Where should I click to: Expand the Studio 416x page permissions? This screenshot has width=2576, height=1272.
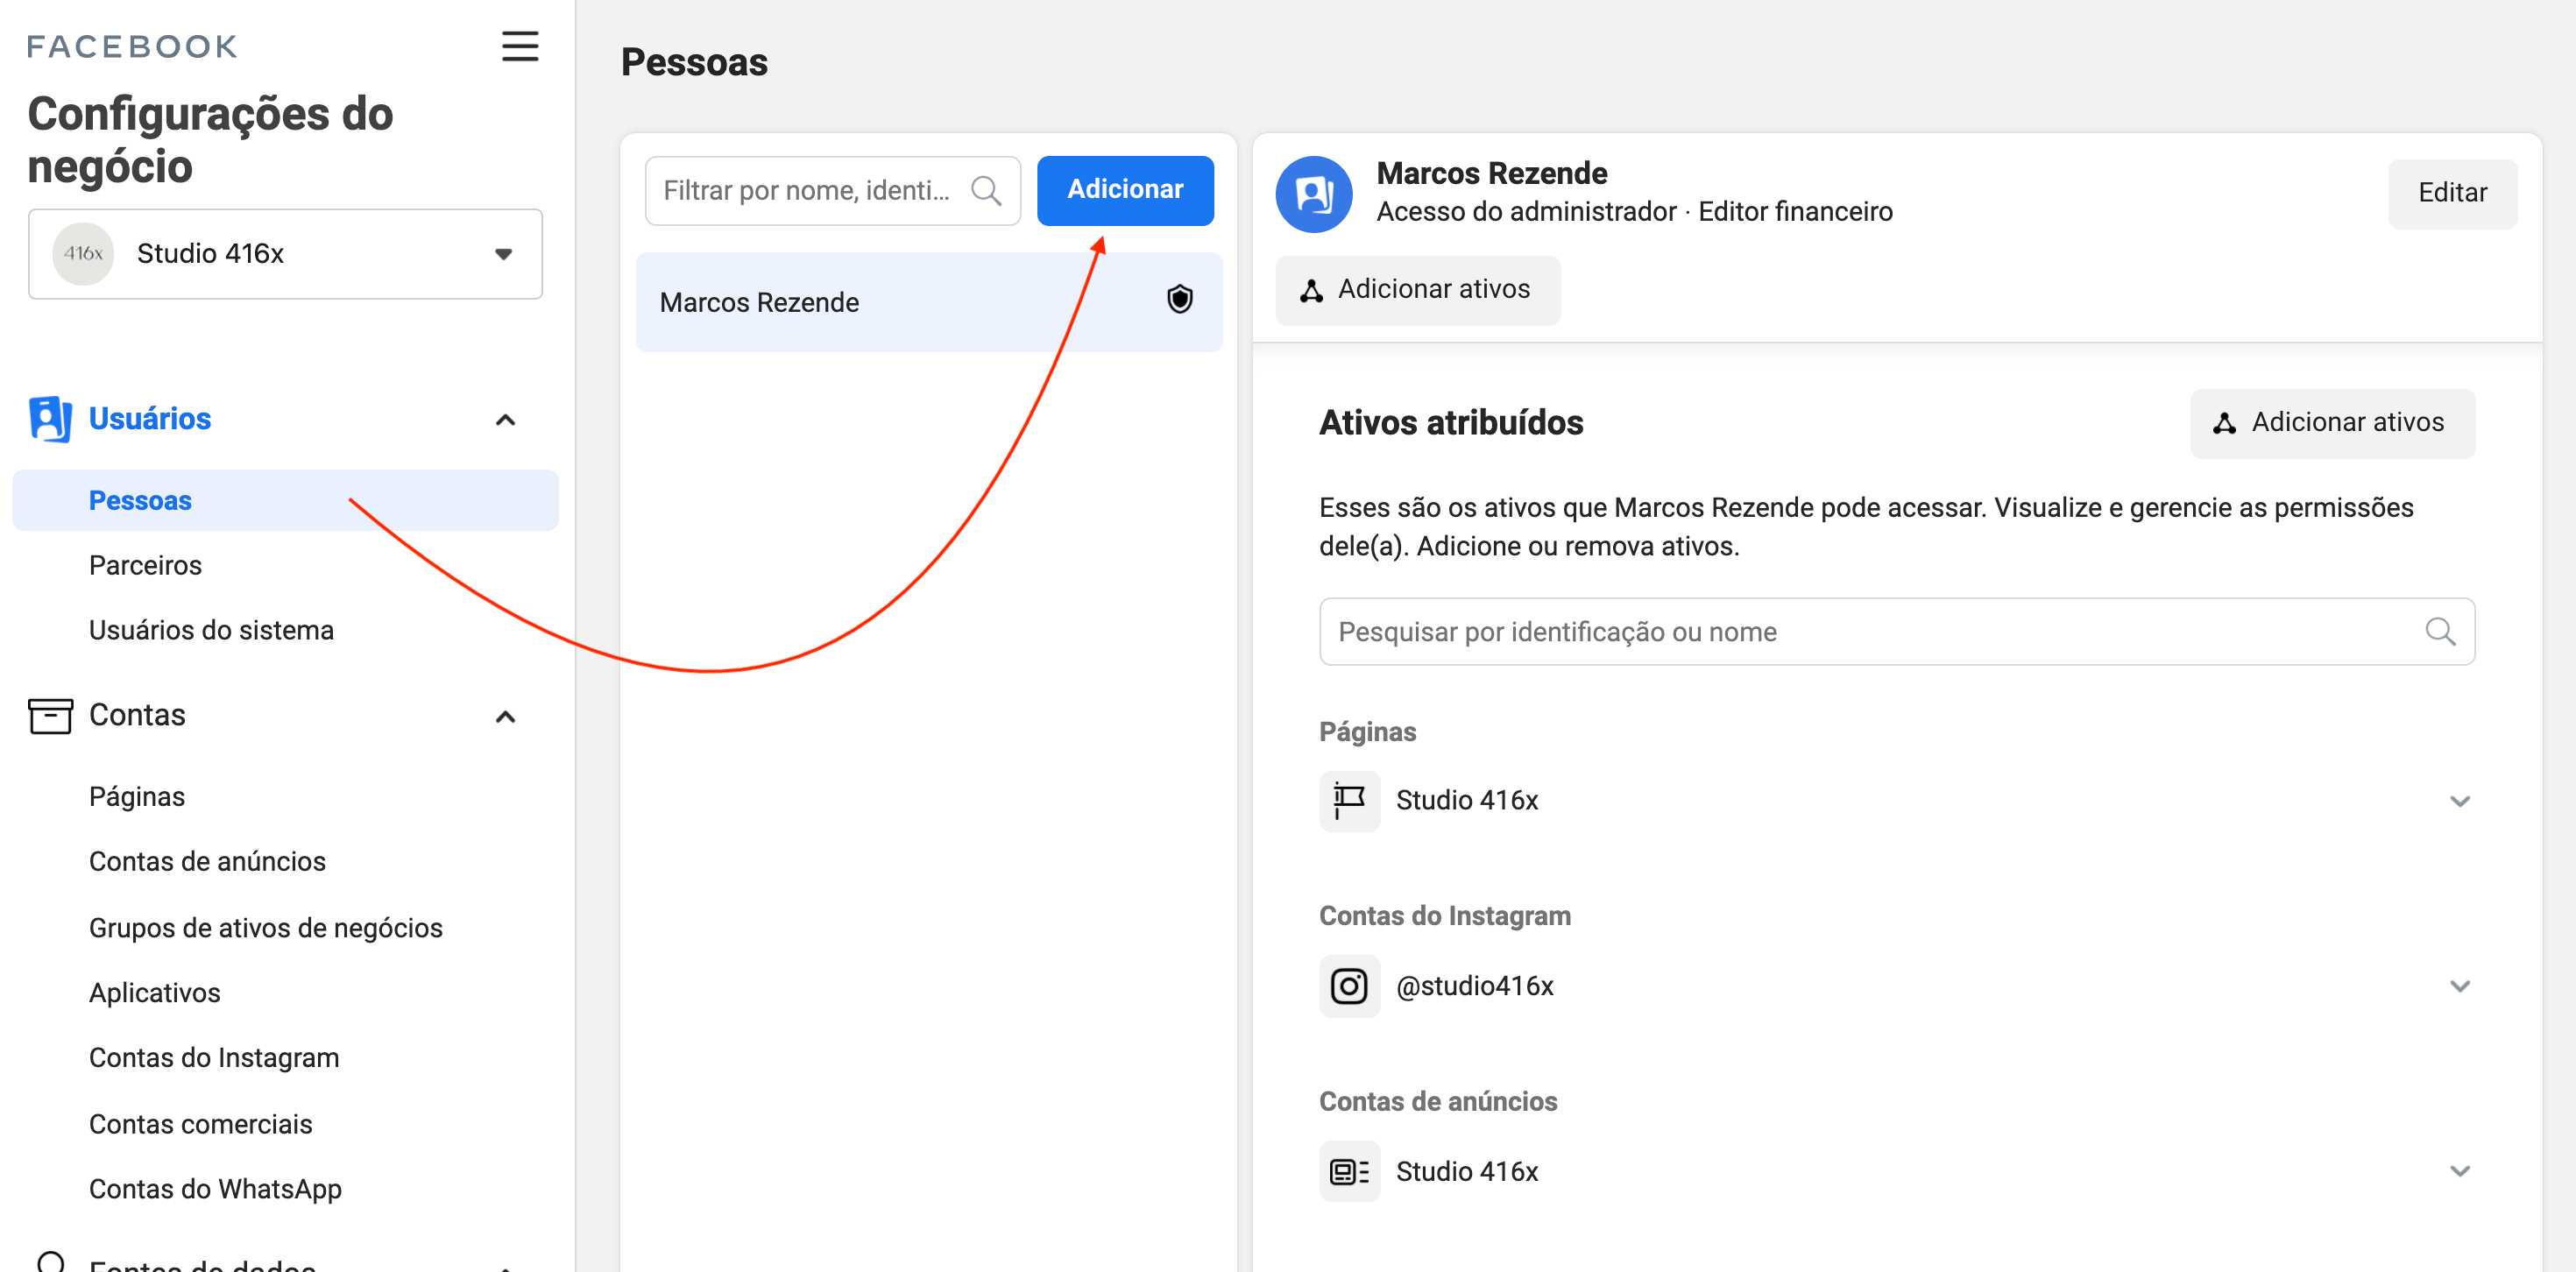tap(2459, 801)
